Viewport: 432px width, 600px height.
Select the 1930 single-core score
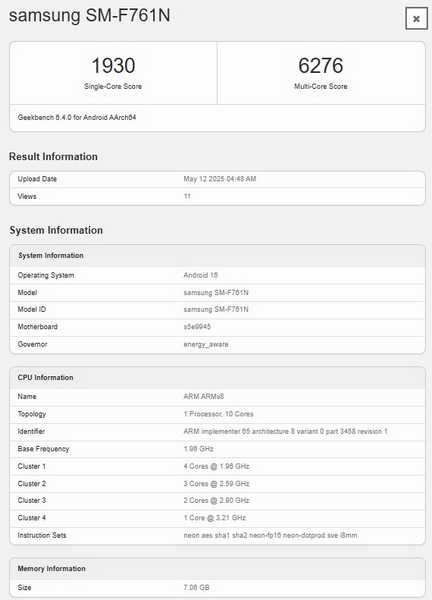(113, 65)
